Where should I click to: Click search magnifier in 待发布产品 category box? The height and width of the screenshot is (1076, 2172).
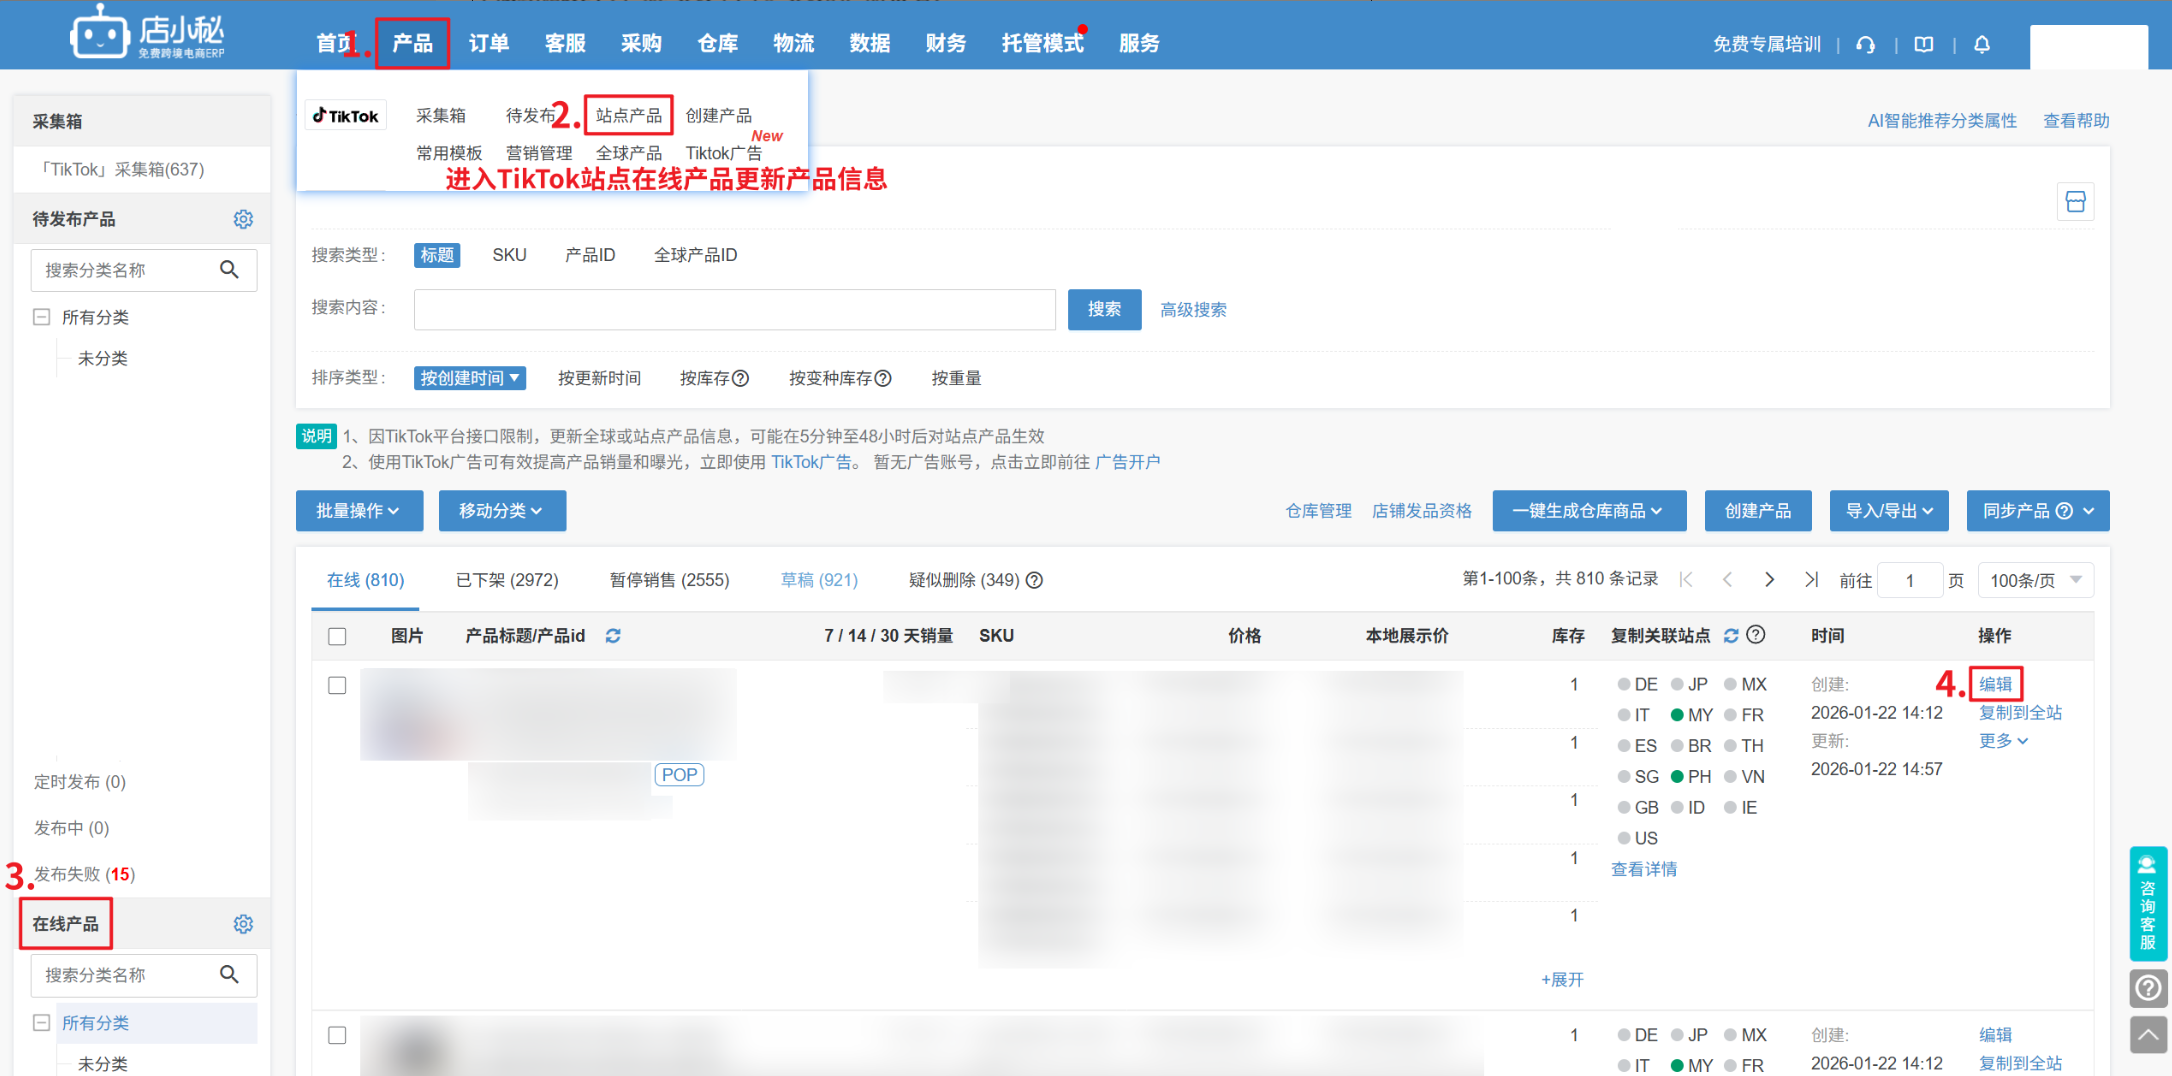(x=229, y=270)
